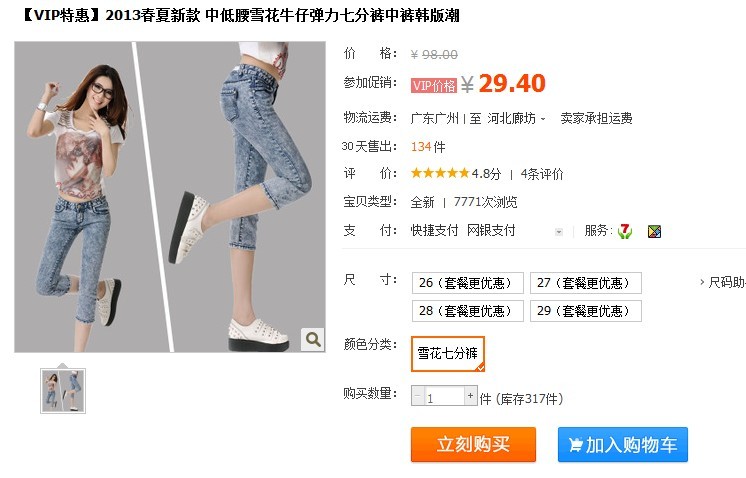Screen dimensions: 746x478
Task: Click the five-star rating icons
Action: (440, 173)
